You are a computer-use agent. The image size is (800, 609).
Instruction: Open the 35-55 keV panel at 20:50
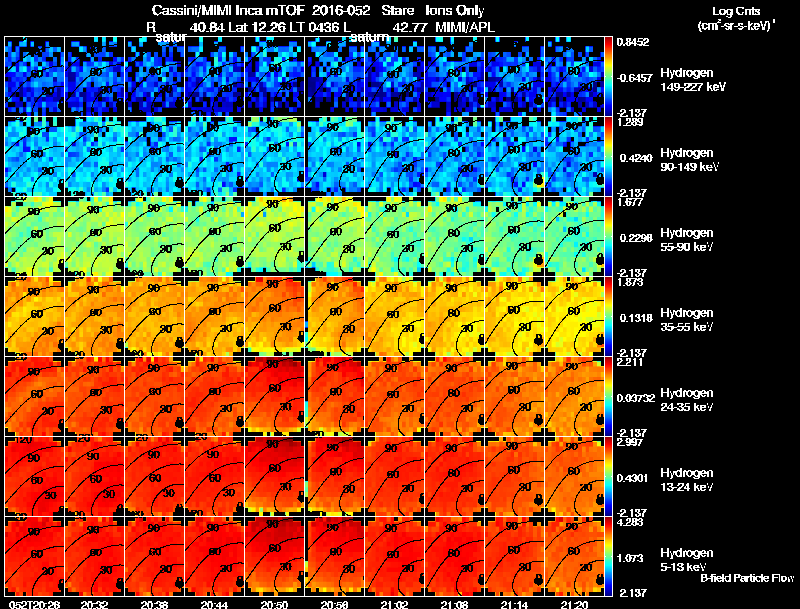(274, 317)
